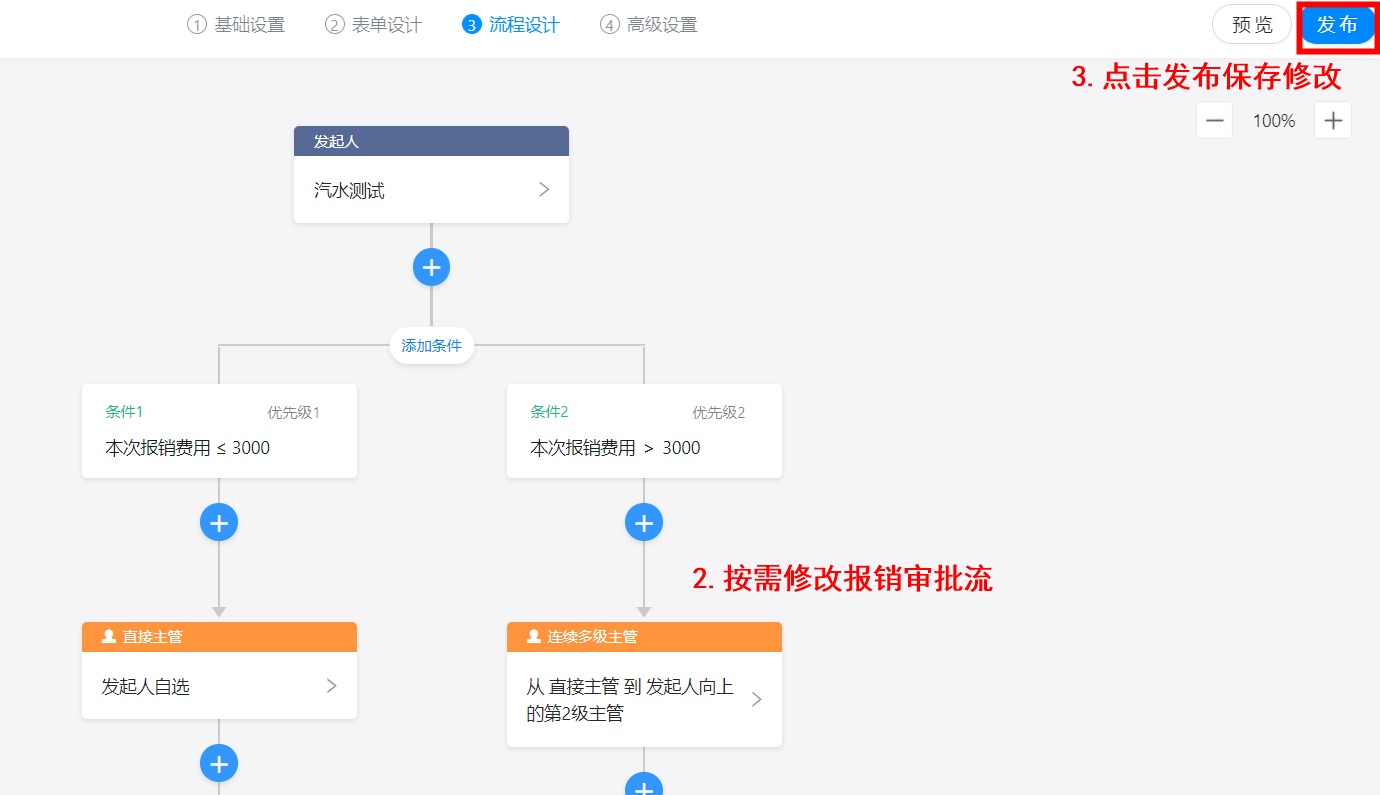Image resolution: width=1380 pixels, height=795 pixels.
Task: Click the 添加条件 button
Action: coord(431,346)
